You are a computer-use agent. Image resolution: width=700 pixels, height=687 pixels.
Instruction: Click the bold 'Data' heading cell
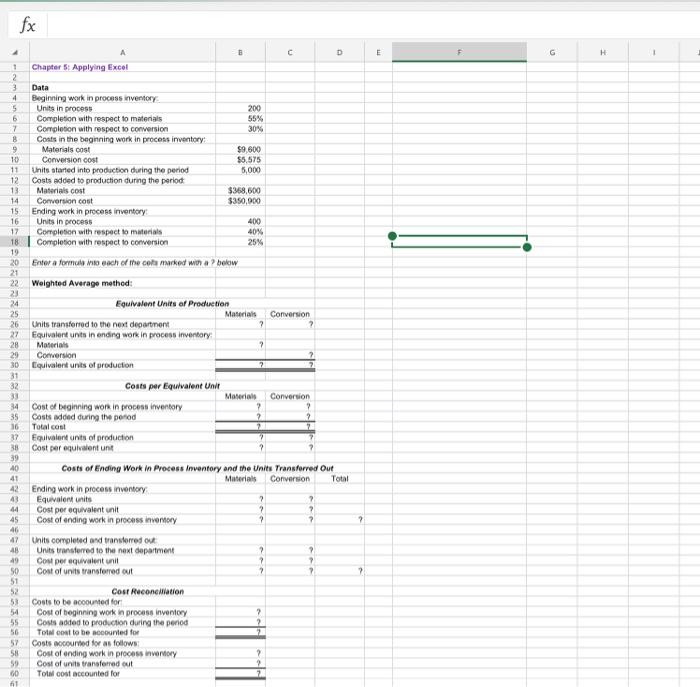click(x=40, y=87)
